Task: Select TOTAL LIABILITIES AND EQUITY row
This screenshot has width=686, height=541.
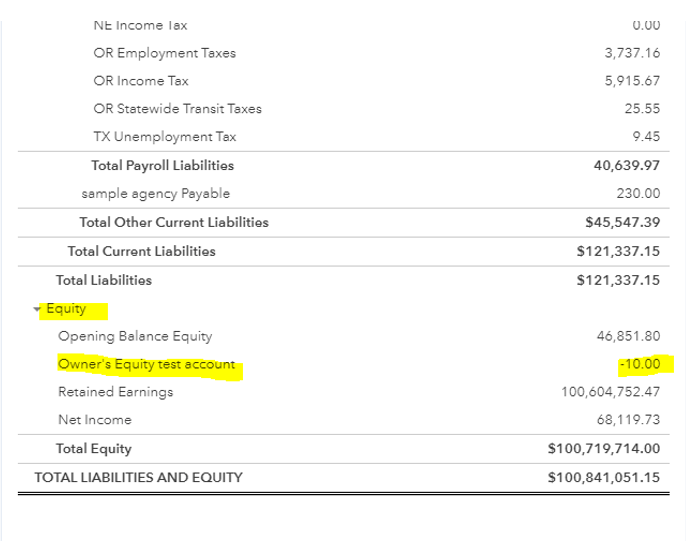Action: (343, 478)
